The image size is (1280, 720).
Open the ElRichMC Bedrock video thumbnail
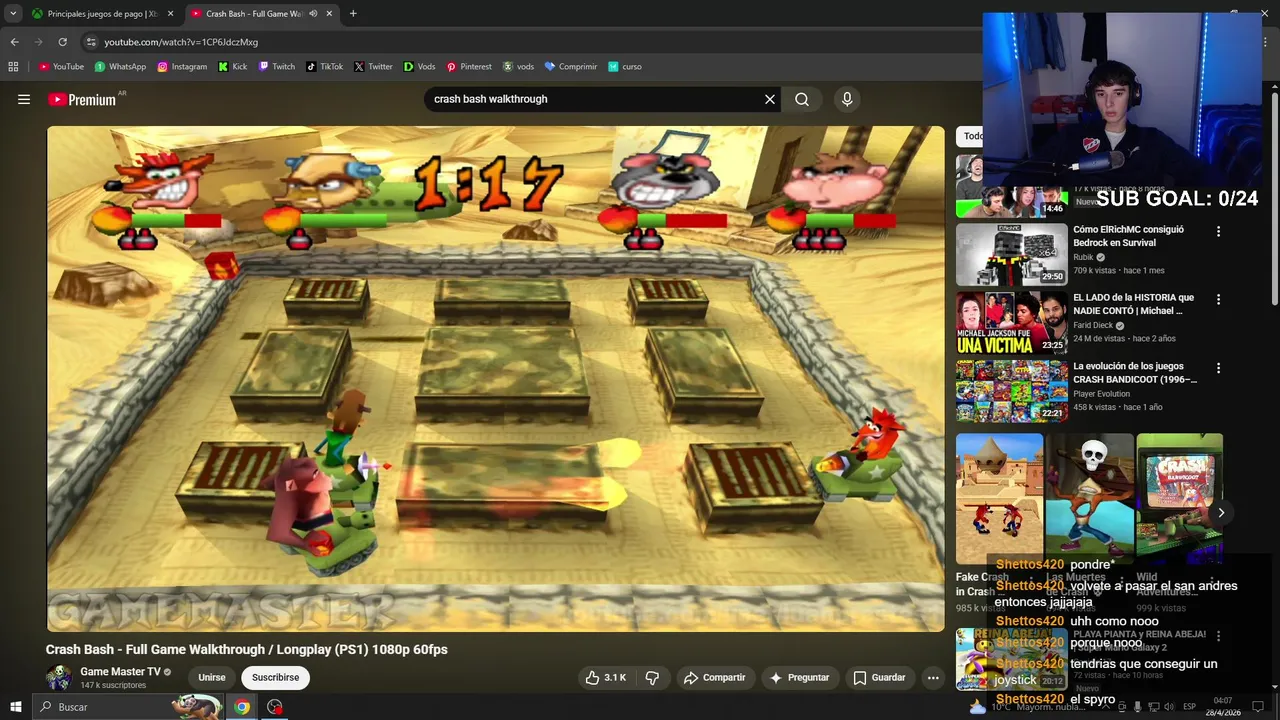1011,254
